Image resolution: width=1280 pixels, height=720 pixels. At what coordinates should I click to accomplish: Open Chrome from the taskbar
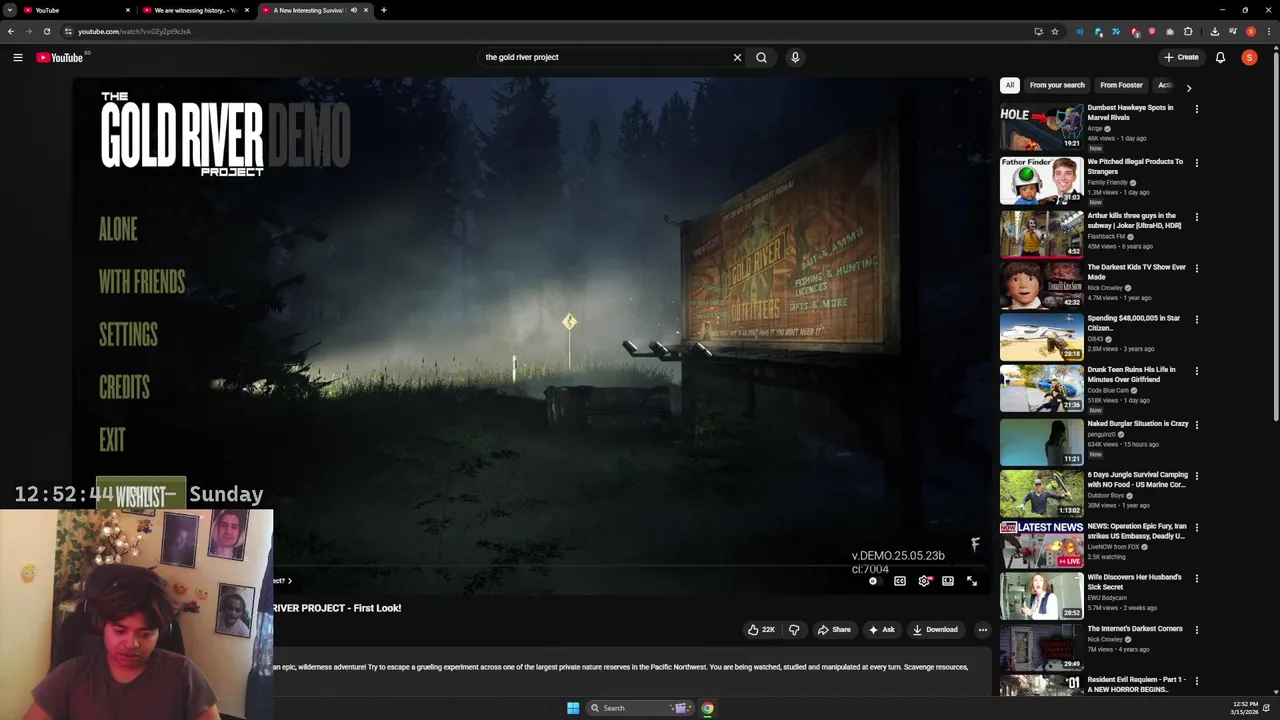[707, 708]
